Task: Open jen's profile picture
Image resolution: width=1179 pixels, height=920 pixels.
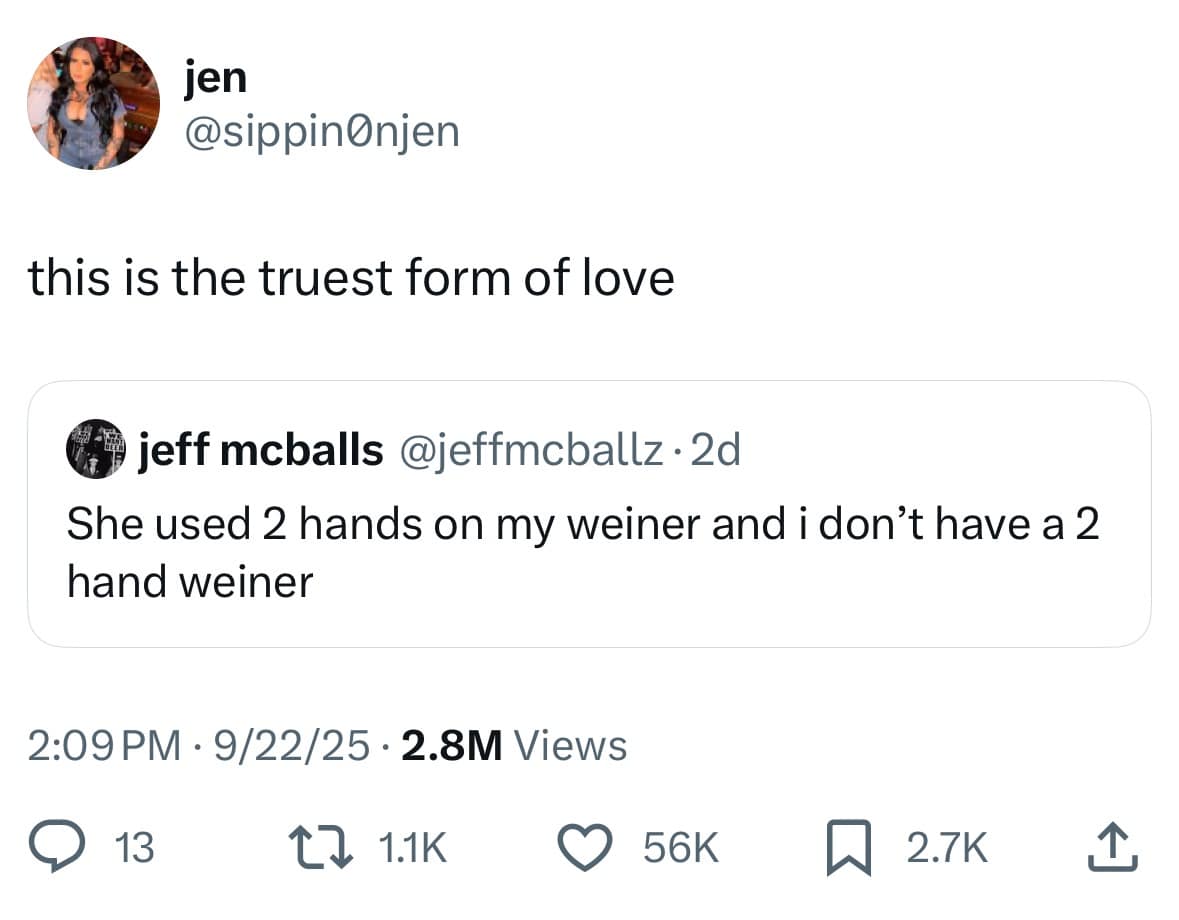Action: point(92,103)
